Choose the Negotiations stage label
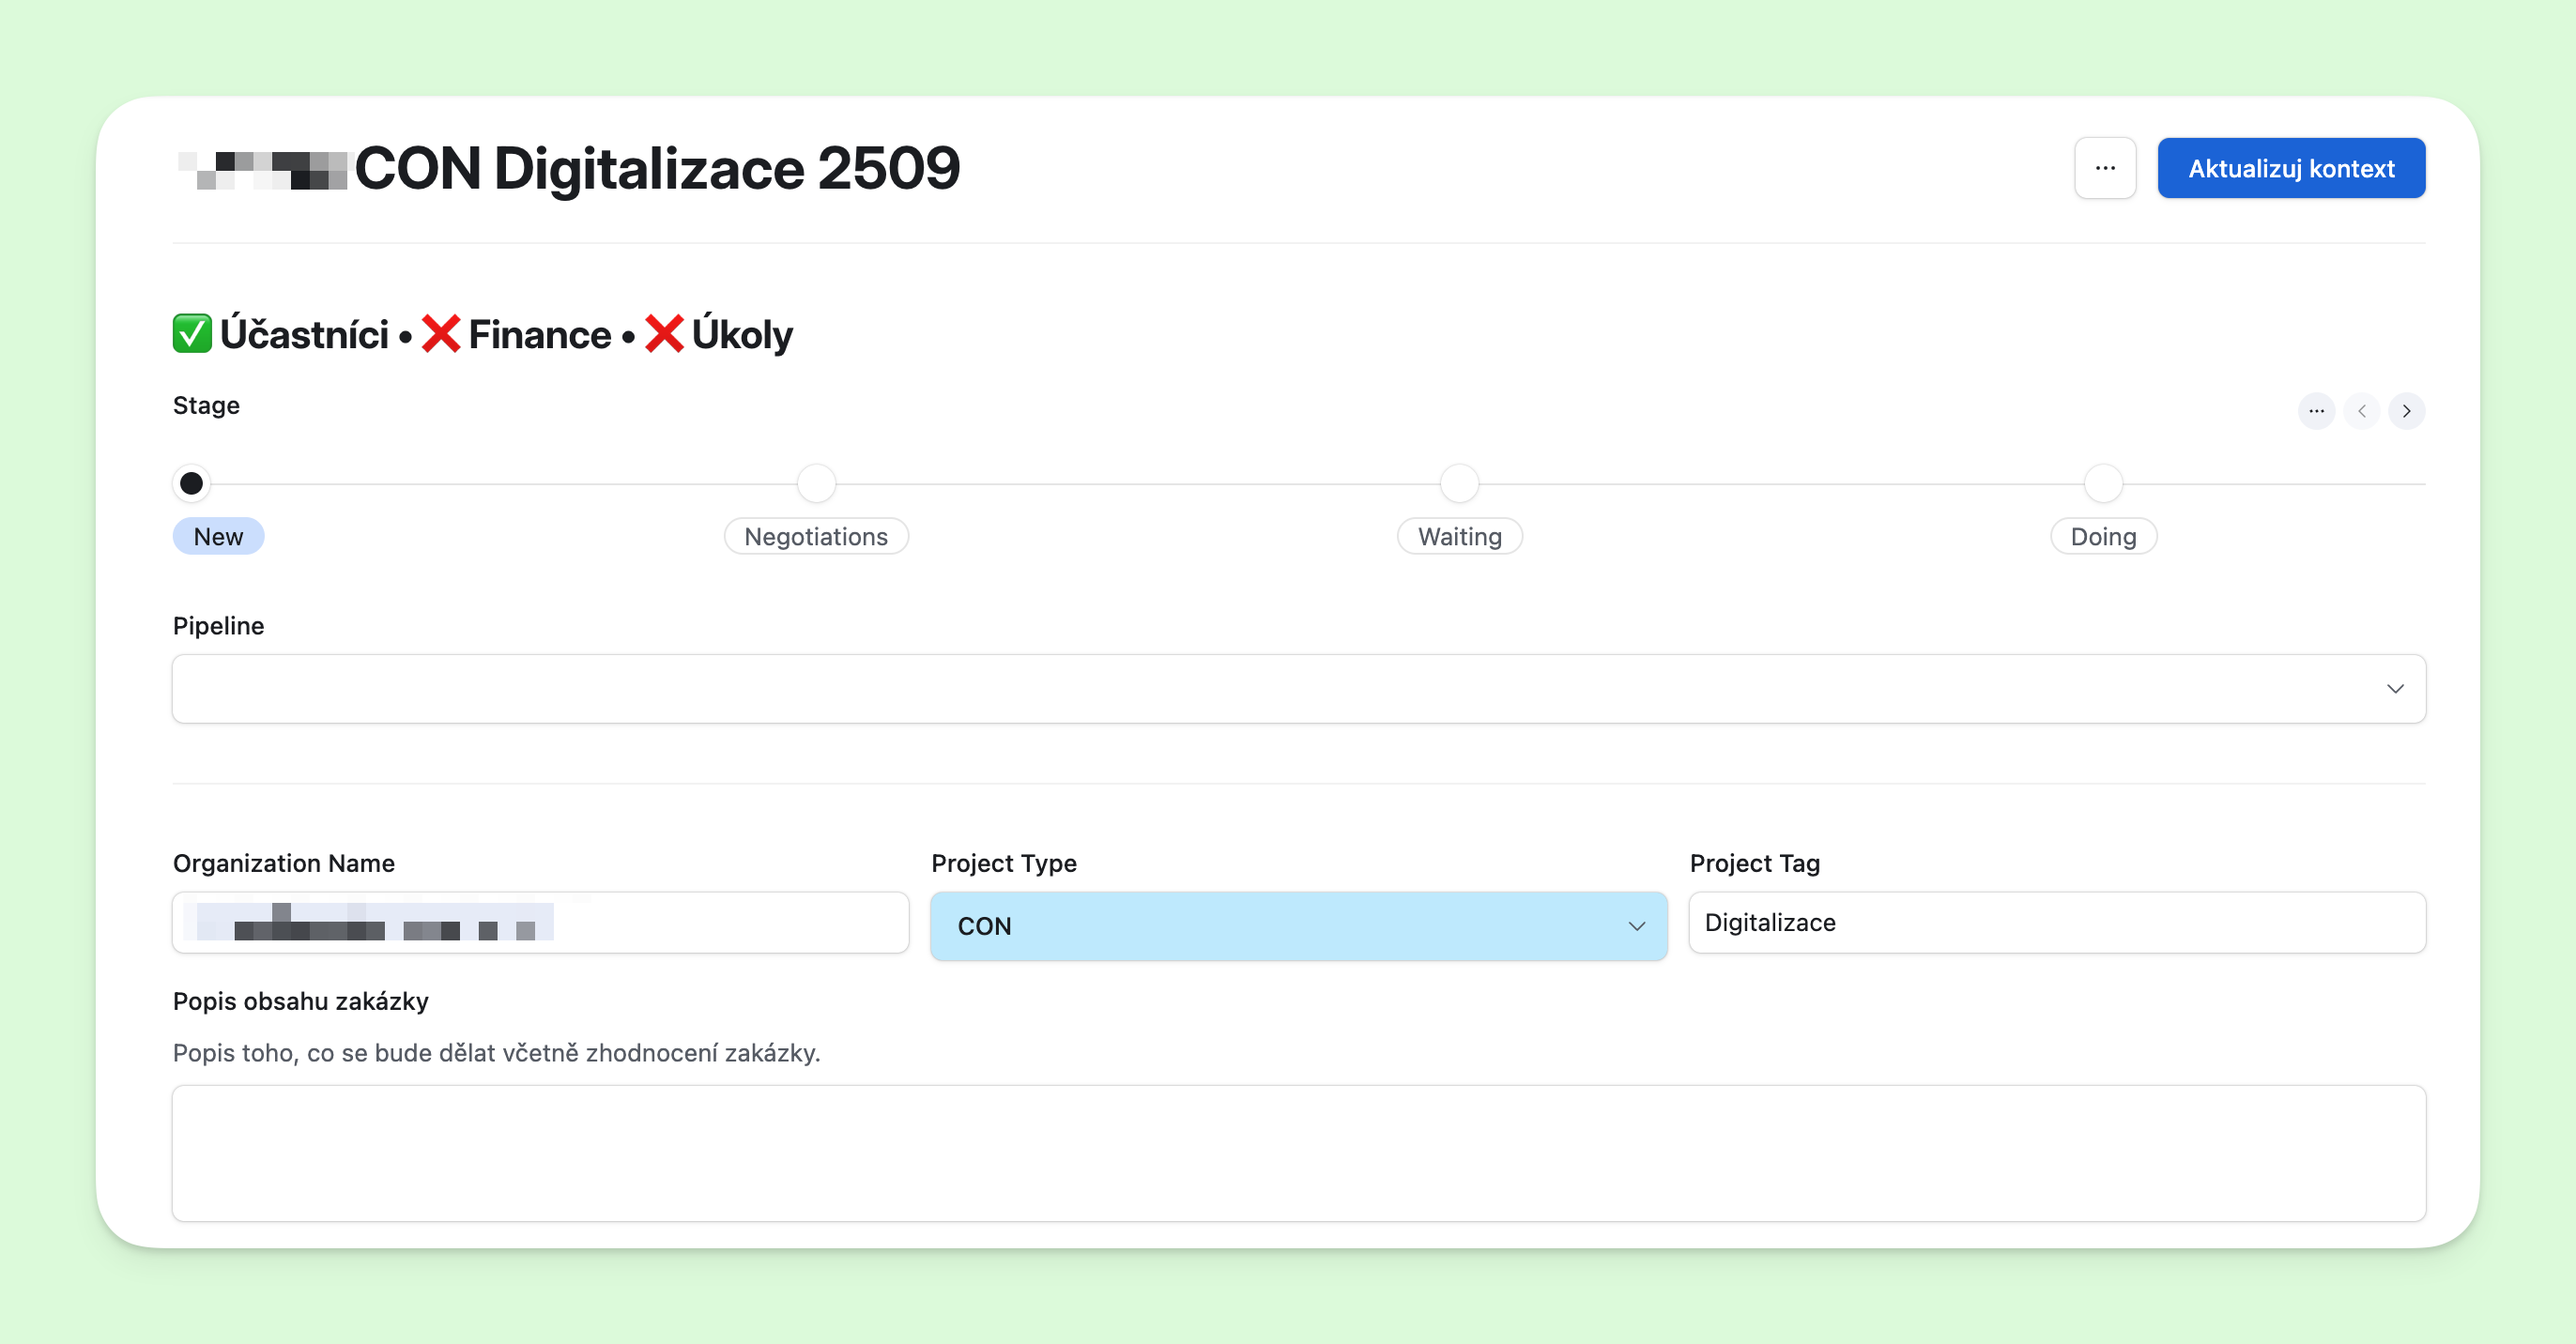The image size is (2576, 1344). [x=816, y=537]
